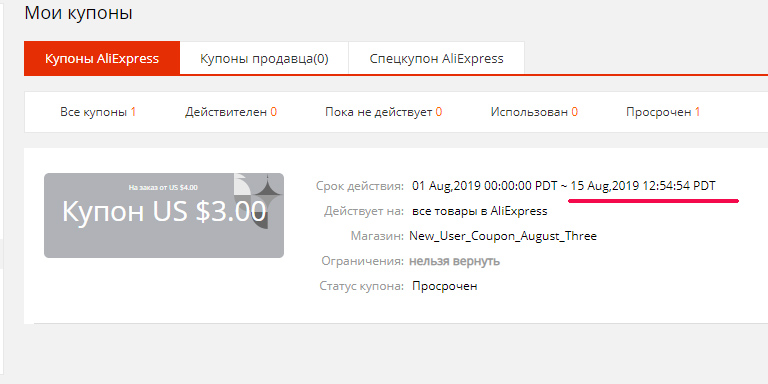Click the Магазин label

click(377, 236)
